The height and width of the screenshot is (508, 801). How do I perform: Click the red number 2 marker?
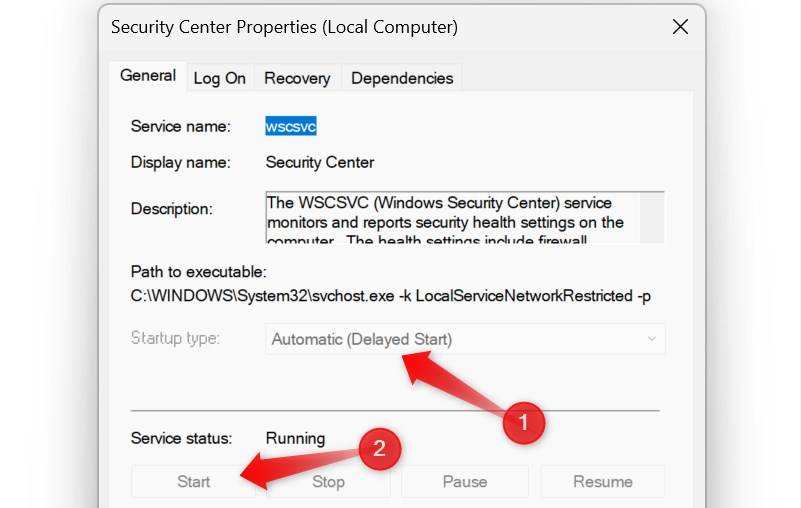pyautogui.click(x=379, y=449)
